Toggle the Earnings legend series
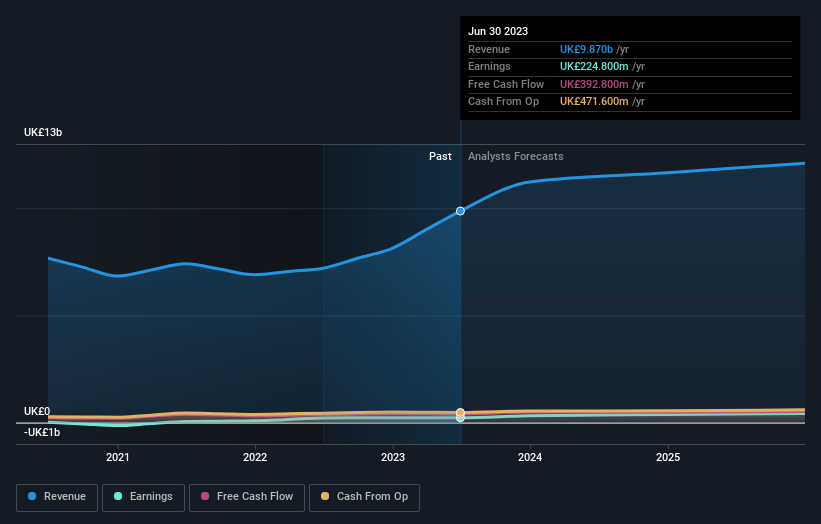The image size is (821, 524). 143,497
